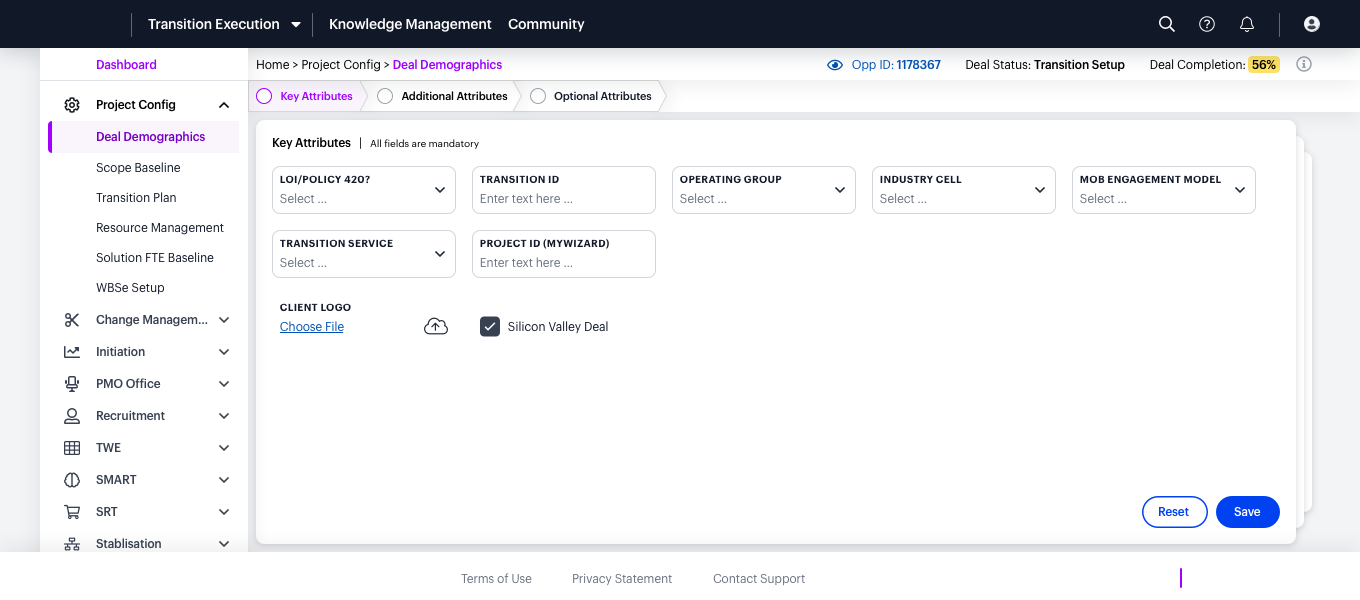Click the Change Management scissors icon
The width and height of the screenshot is (1360, 600).
point(72,320)
